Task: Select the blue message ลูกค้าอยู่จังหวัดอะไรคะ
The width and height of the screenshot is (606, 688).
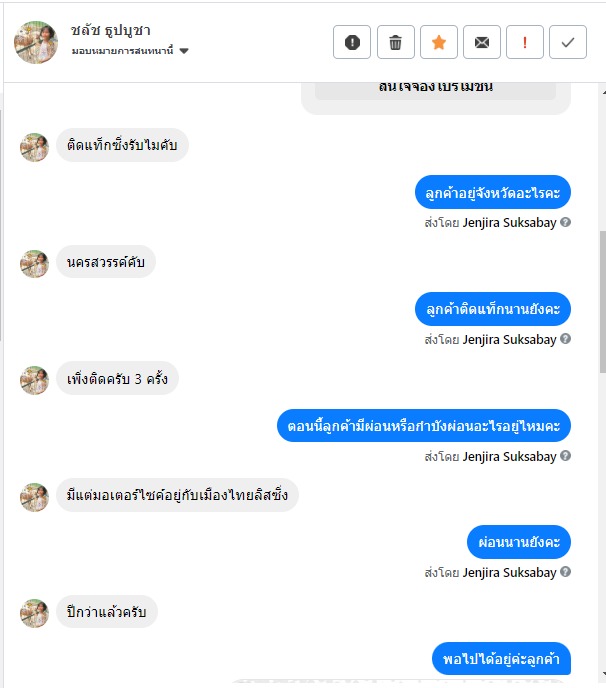Action: [493, 192]
